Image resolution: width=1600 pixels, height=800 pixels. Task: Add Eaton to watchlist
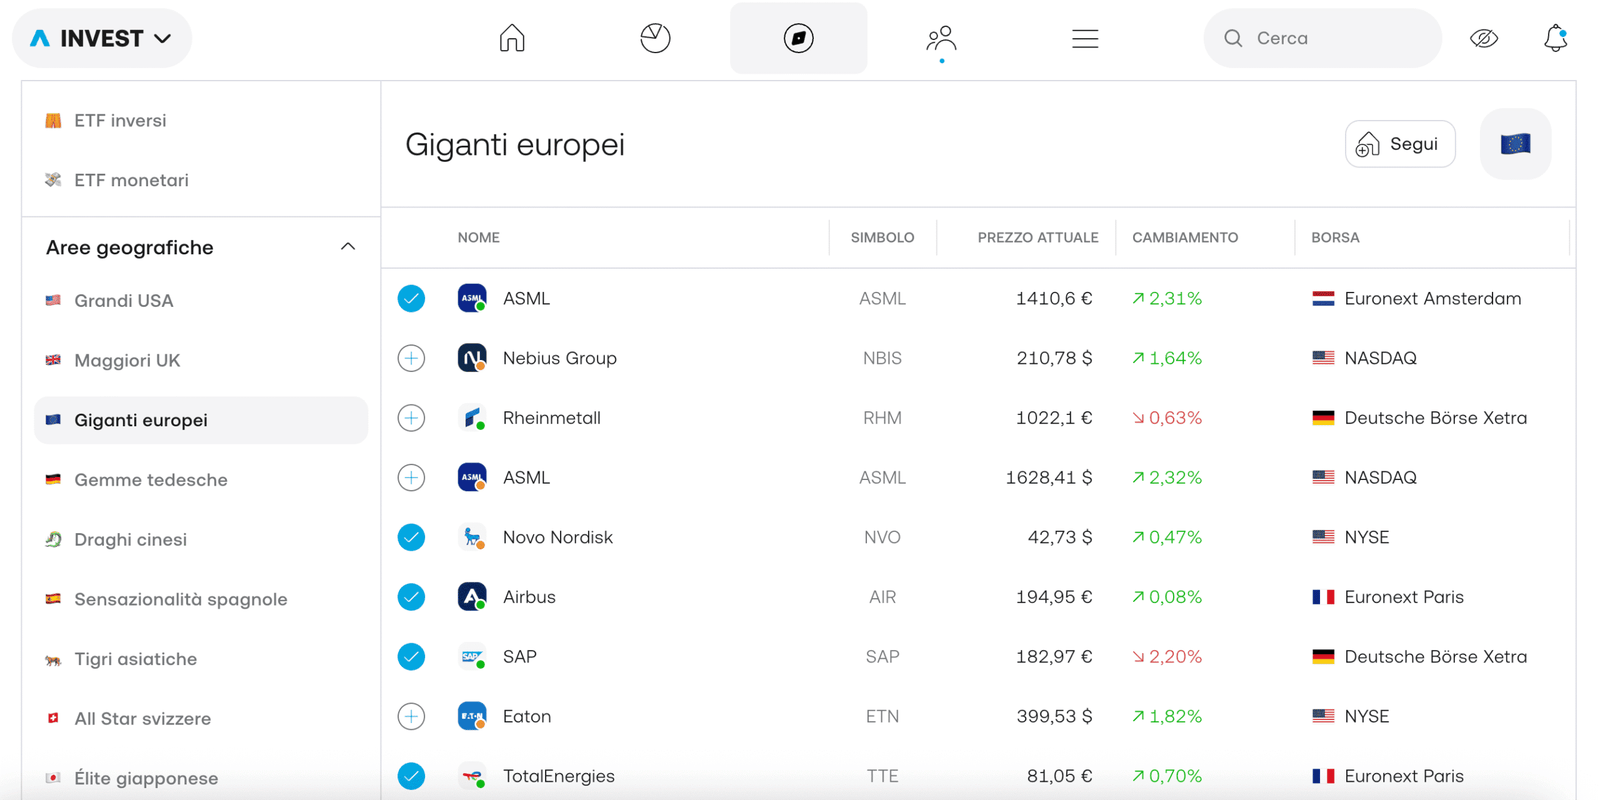pos(411,716)
